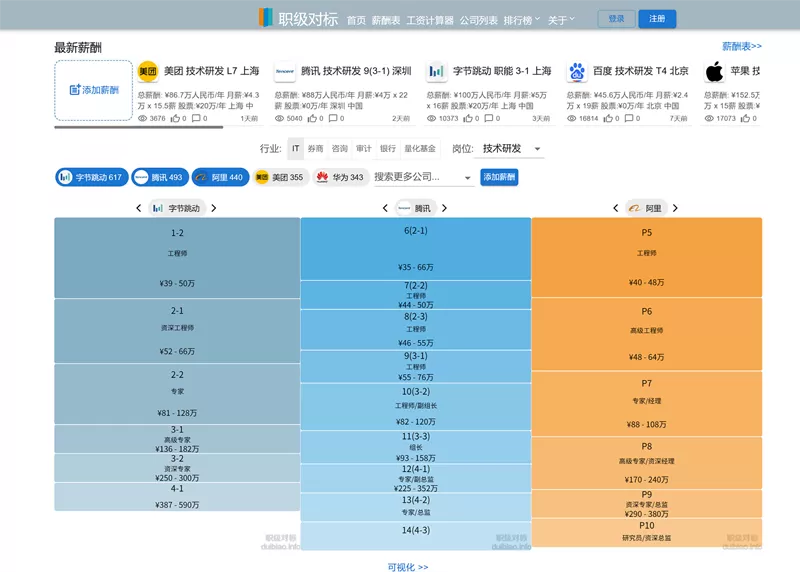Click blue 添加薪酬 button beside company search
The width and height of the screenshot is (800, 572).
point(499,177)
